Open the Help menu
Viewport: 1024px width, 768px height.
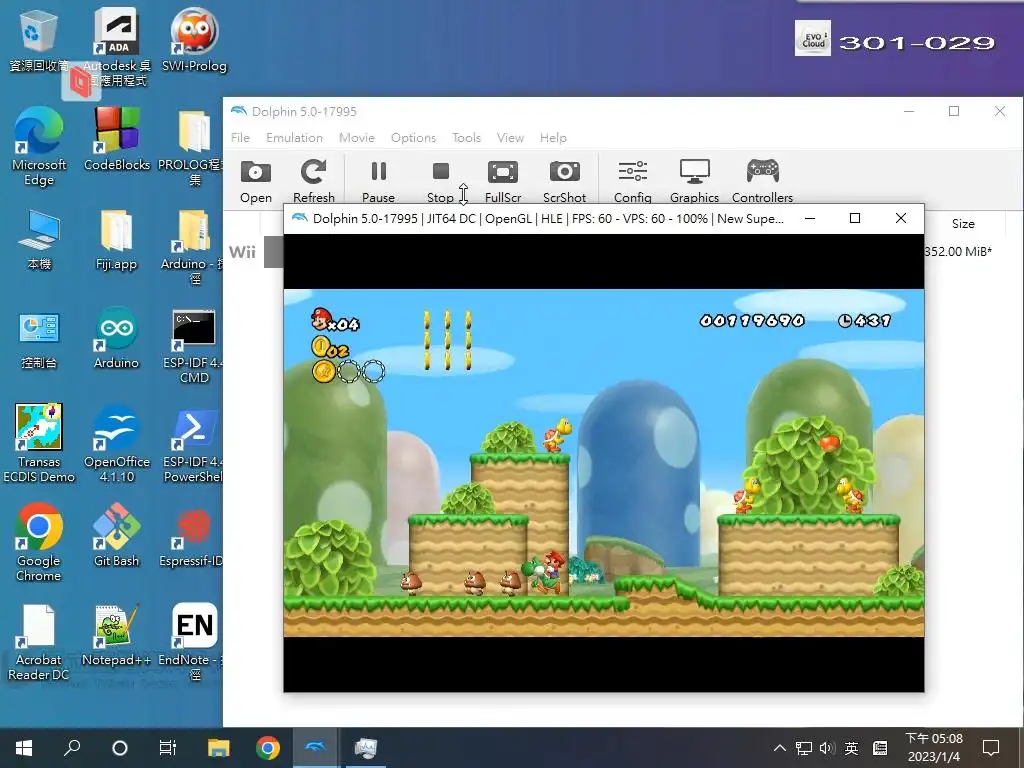coord(553,138)
